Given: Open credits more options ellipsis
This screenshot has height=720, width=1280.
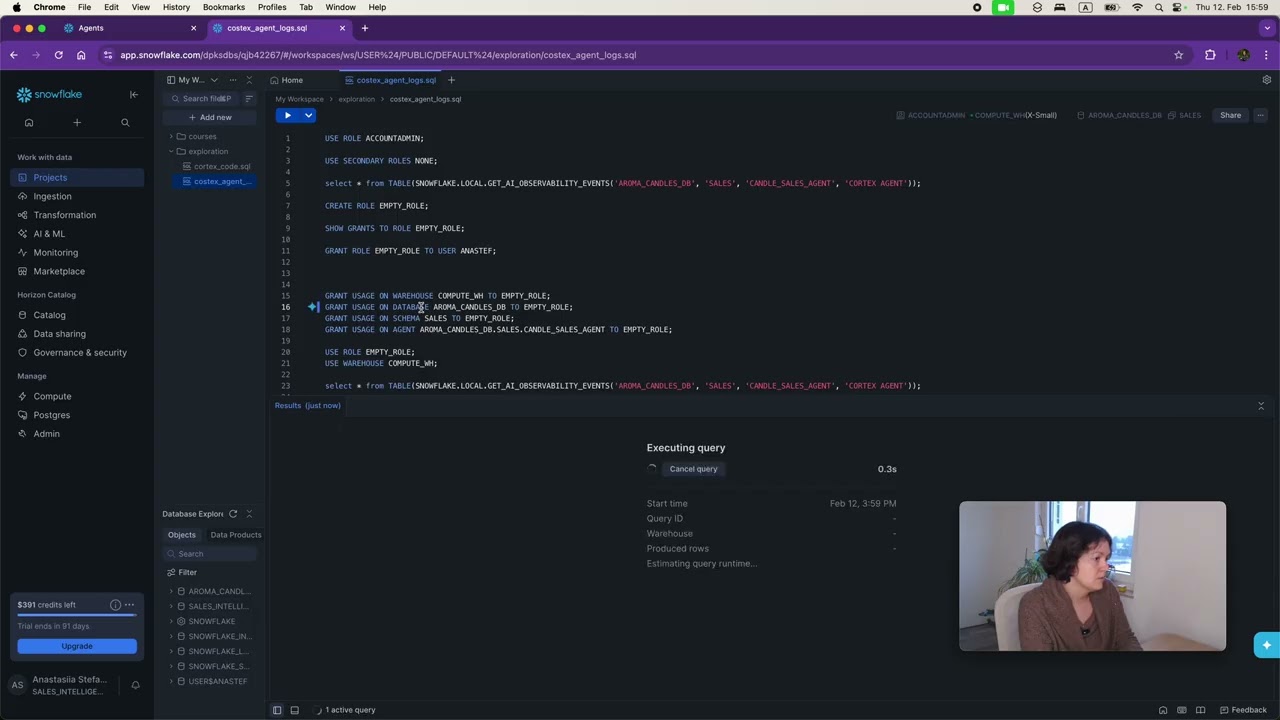Looking at the screenshot, I should tap(129, 605).
